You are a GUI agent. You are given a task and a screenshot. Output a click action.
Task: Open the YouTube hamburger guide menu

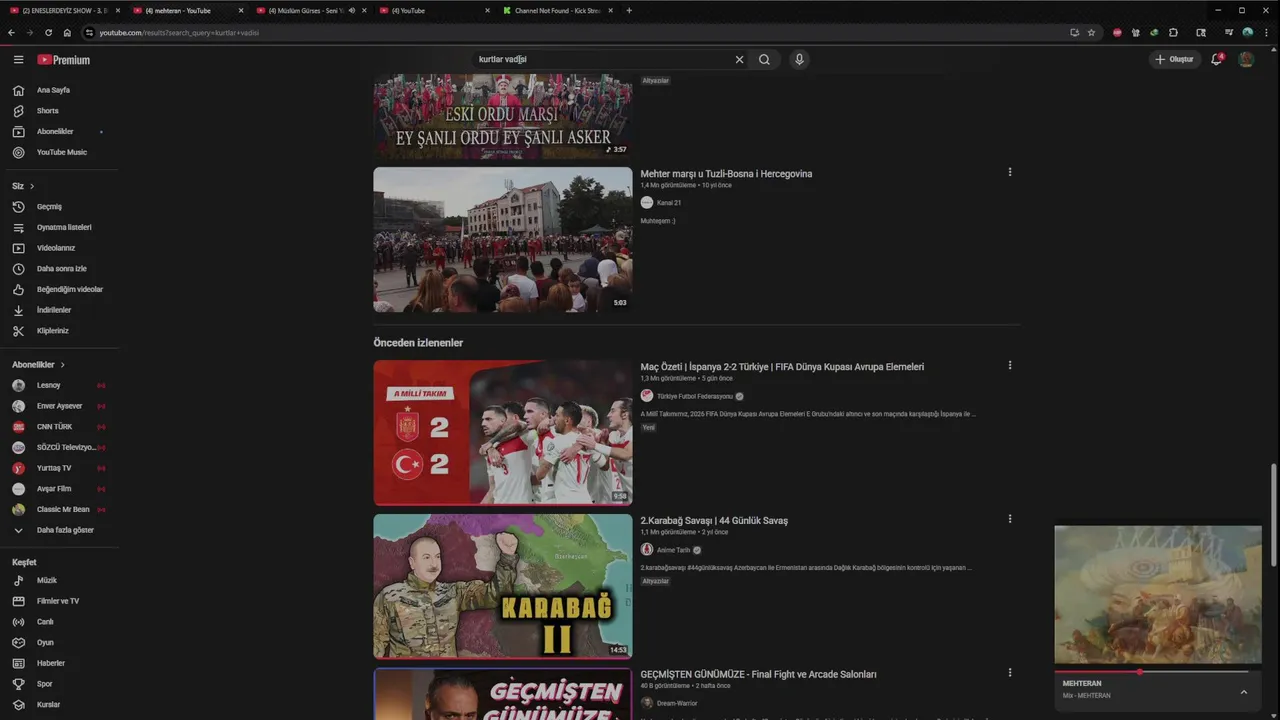click(x=18, y=60)
